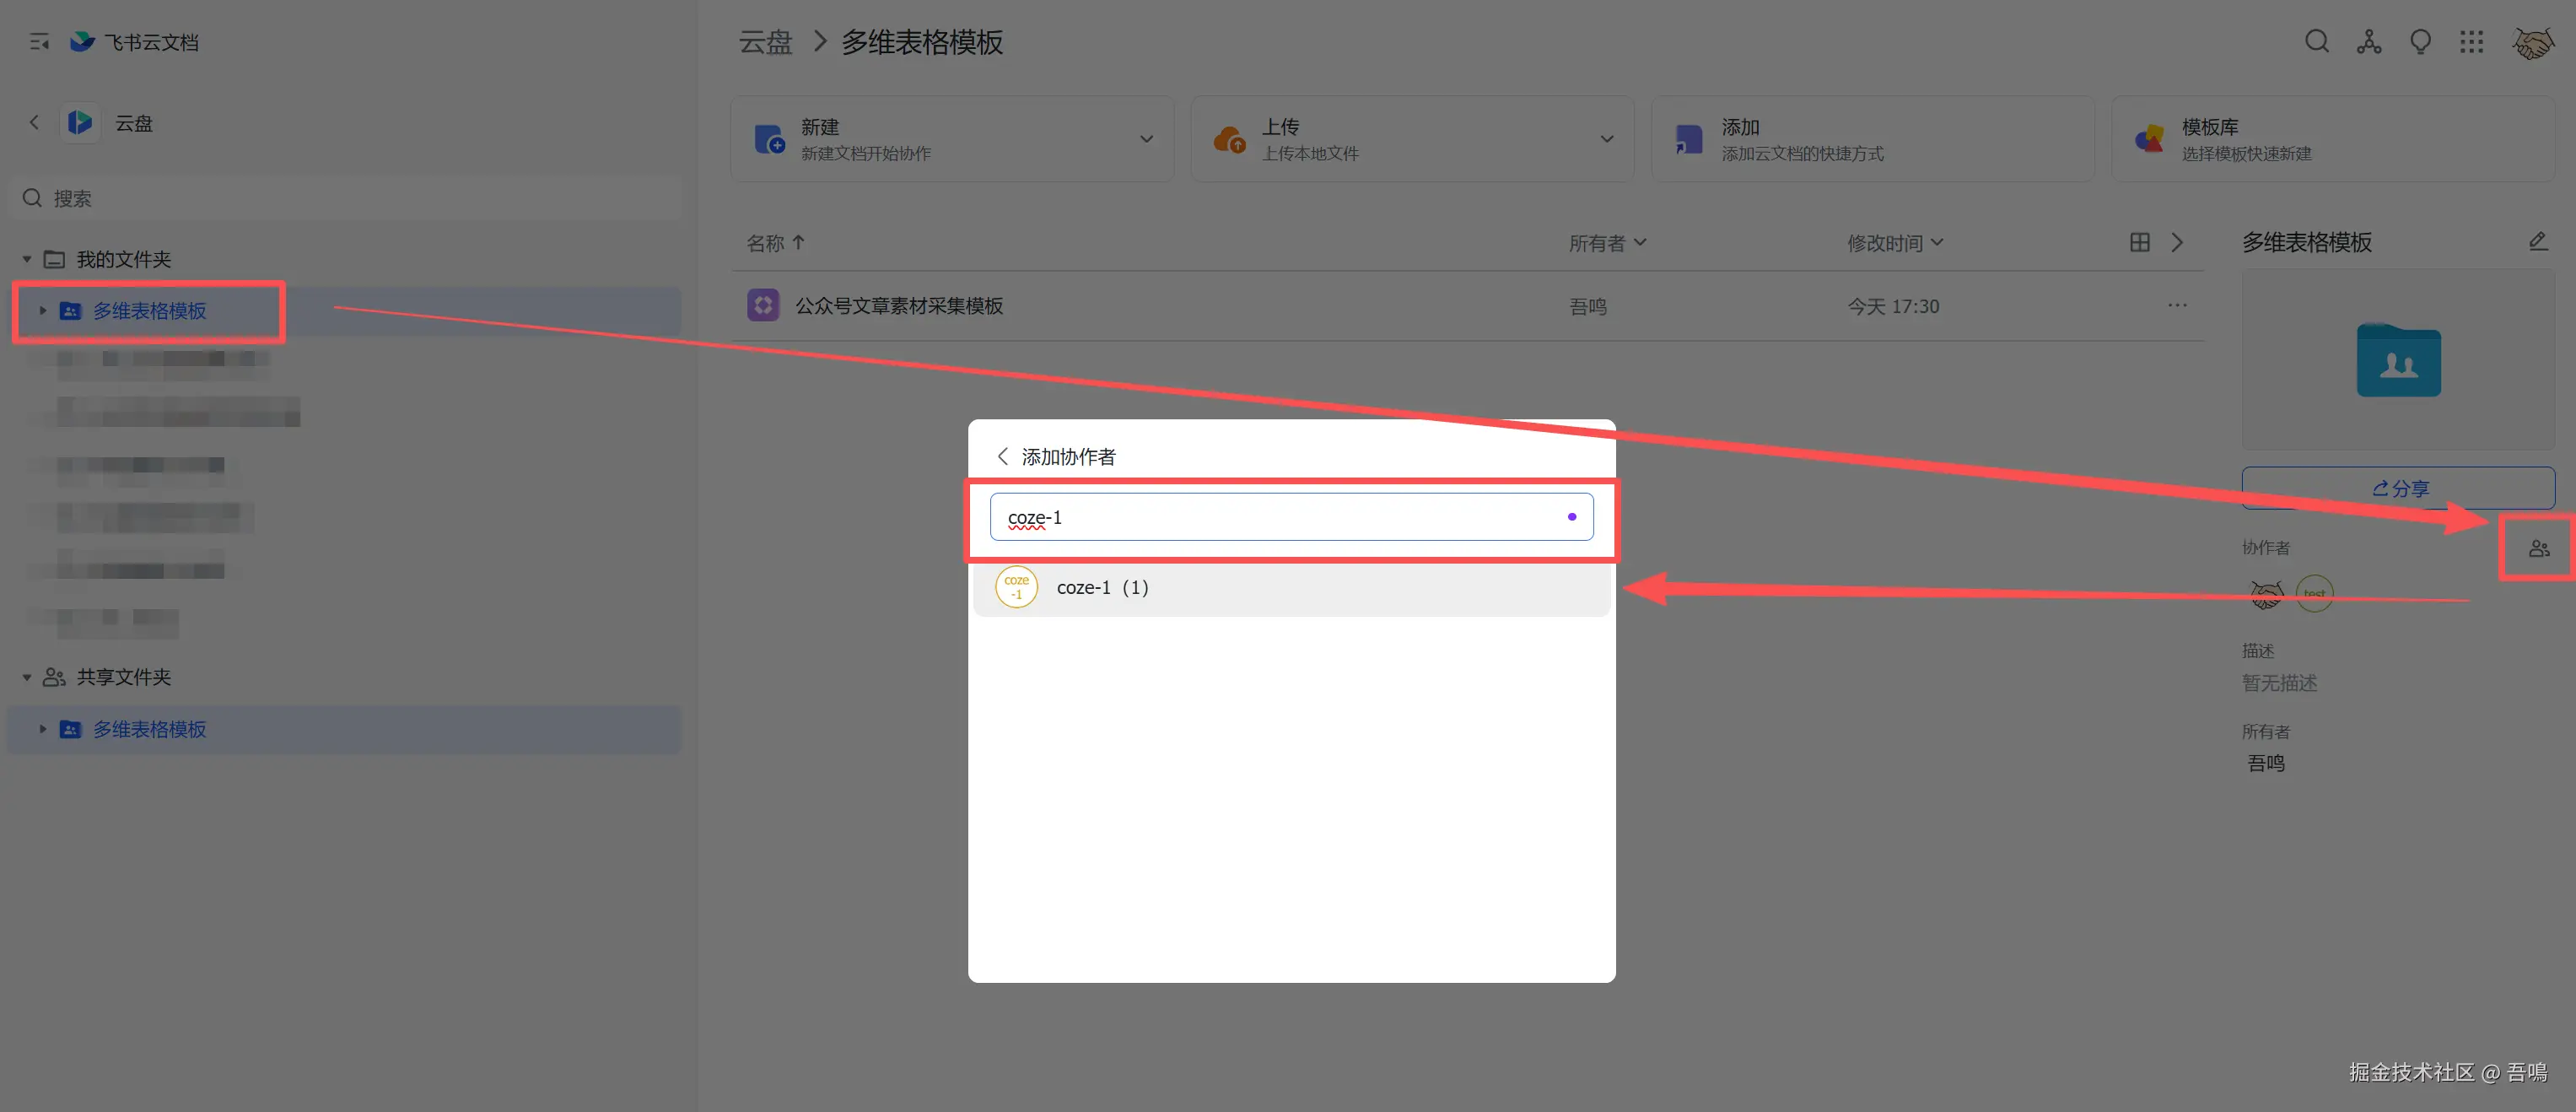2576x1112 pixels.
Task: Click the add collaborator people icon
Action: click(x=2538, y=548)
